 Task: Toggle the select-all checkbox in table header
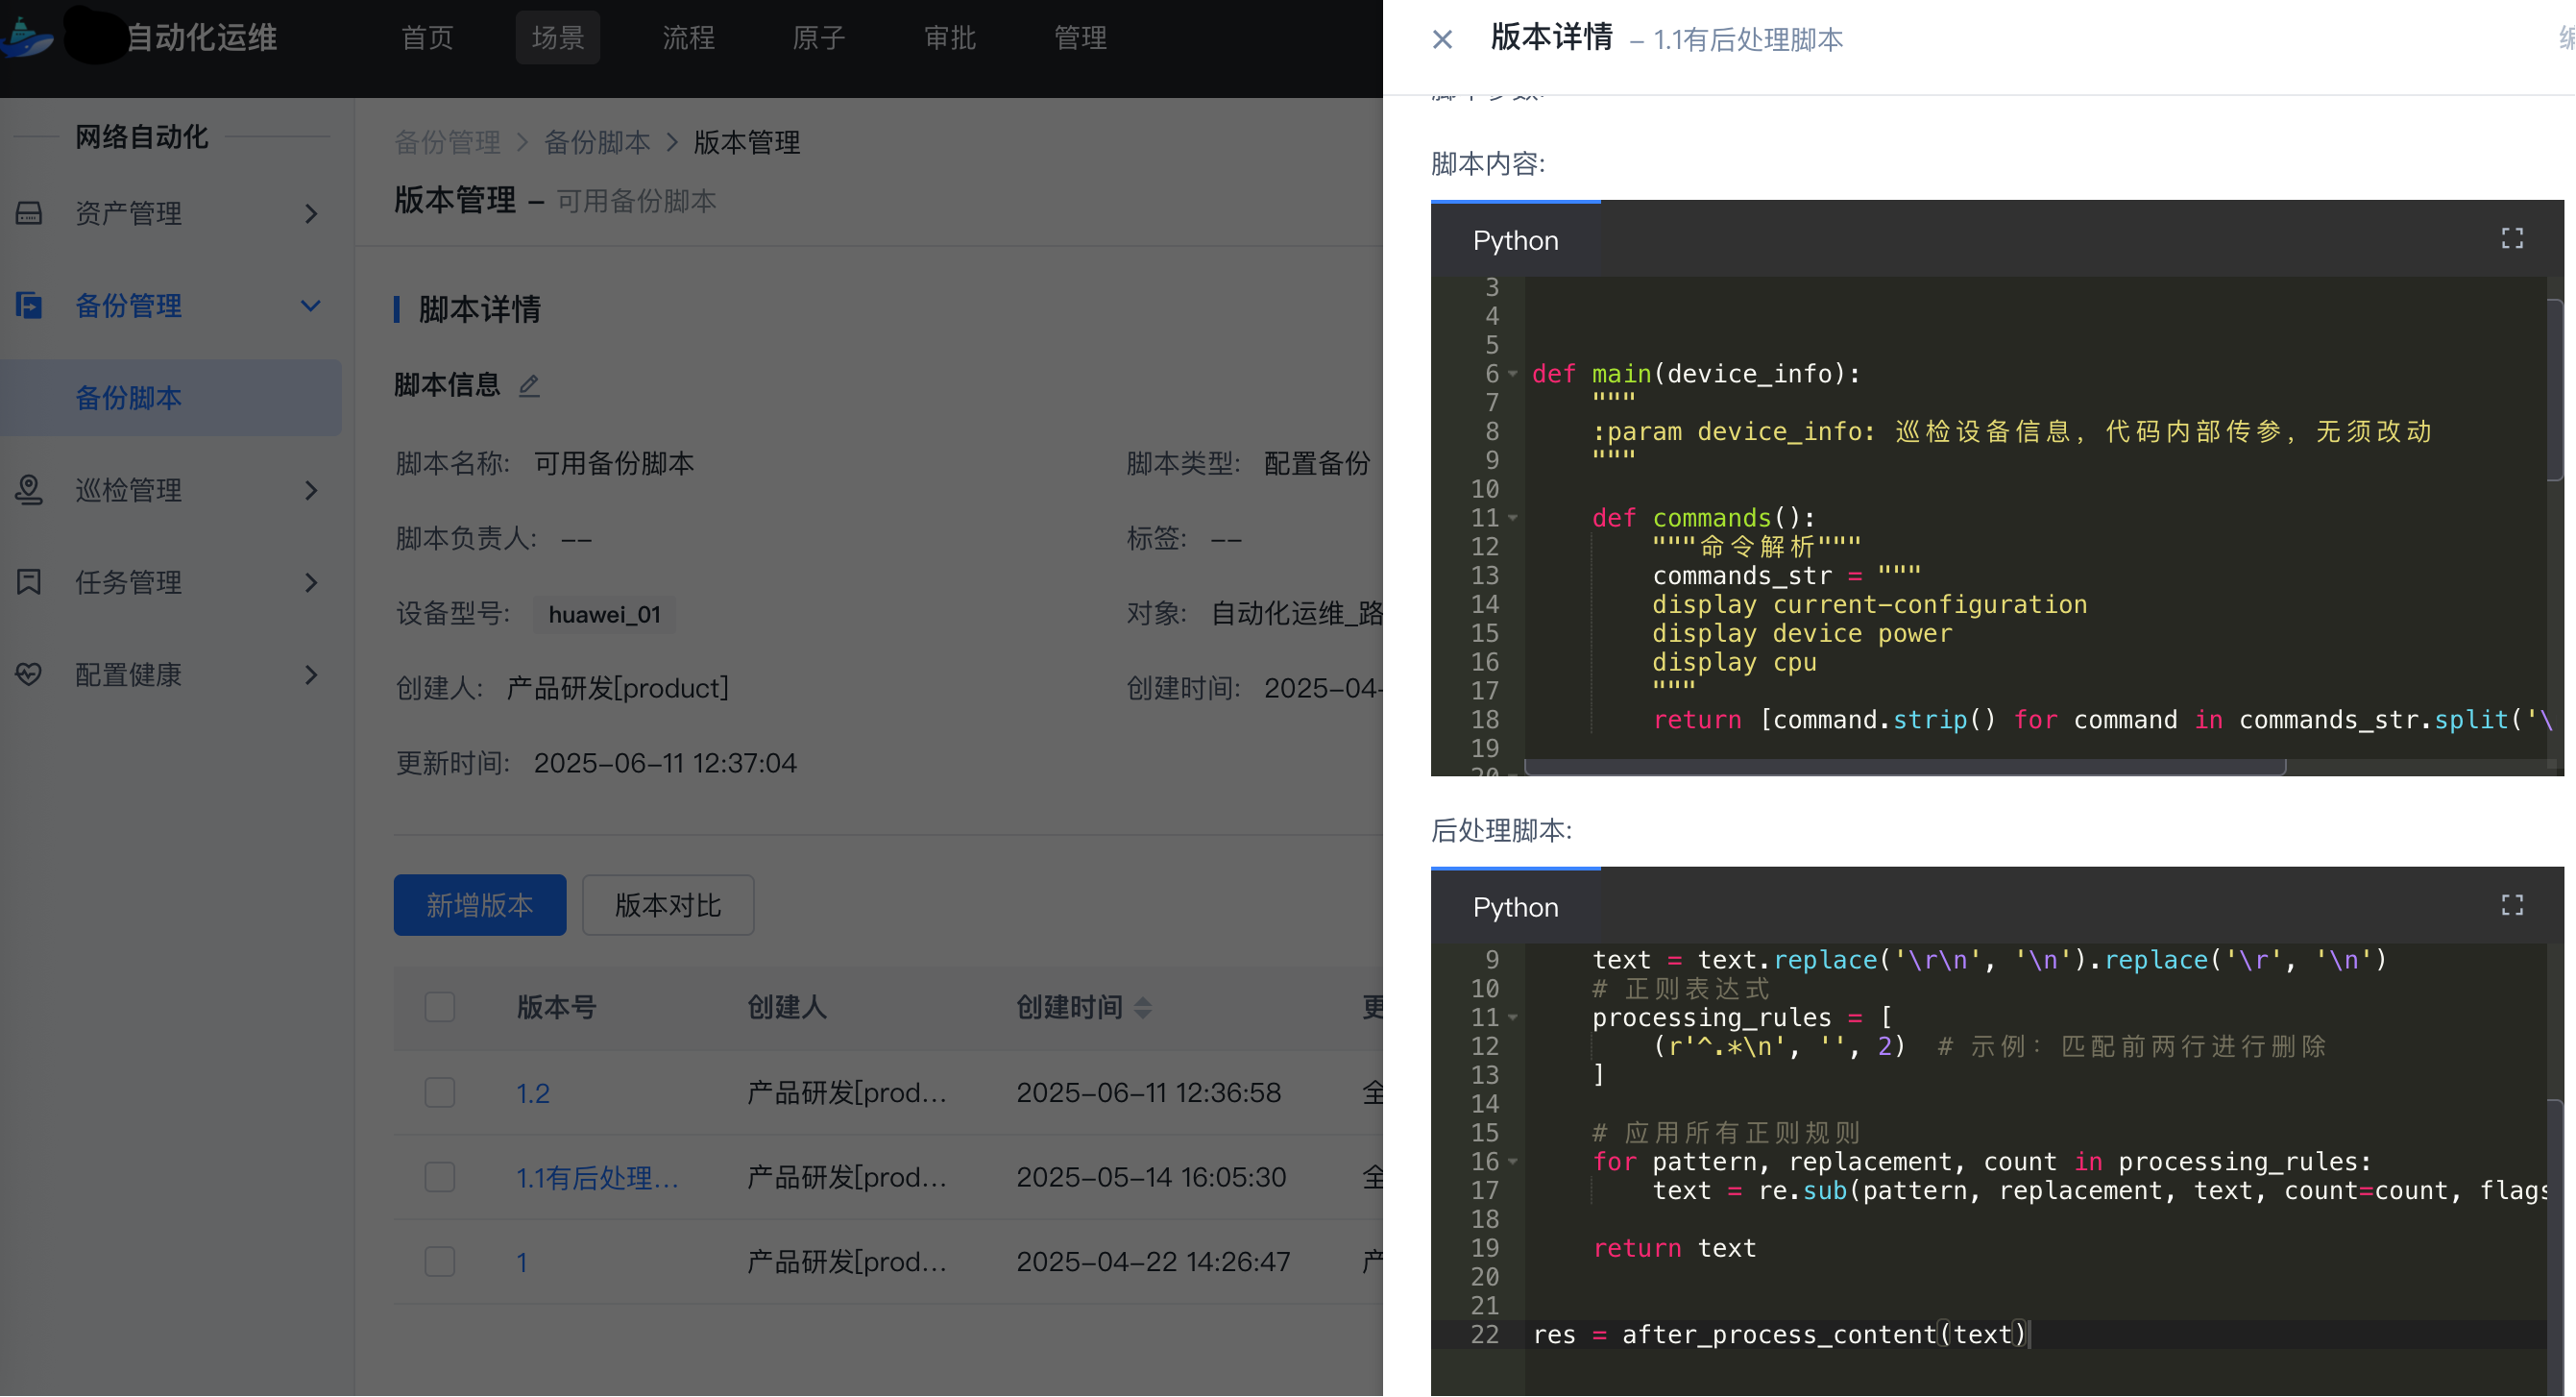[439, 1006]
